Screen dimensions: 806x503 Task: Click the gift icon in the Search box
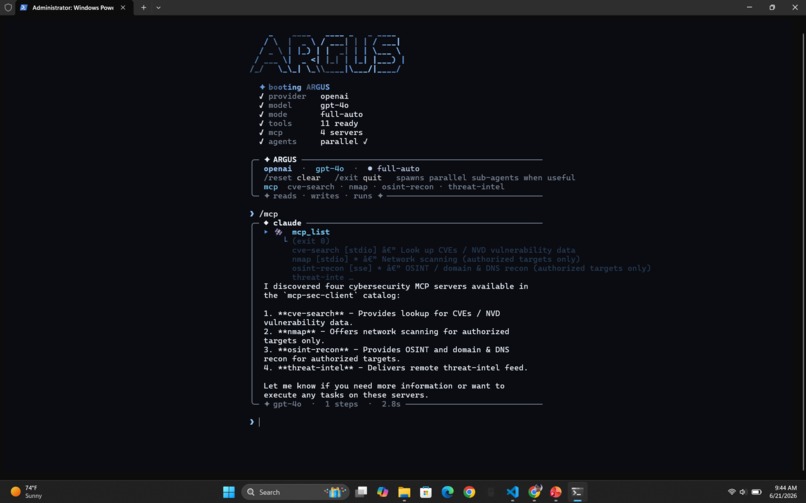(335, 492)
